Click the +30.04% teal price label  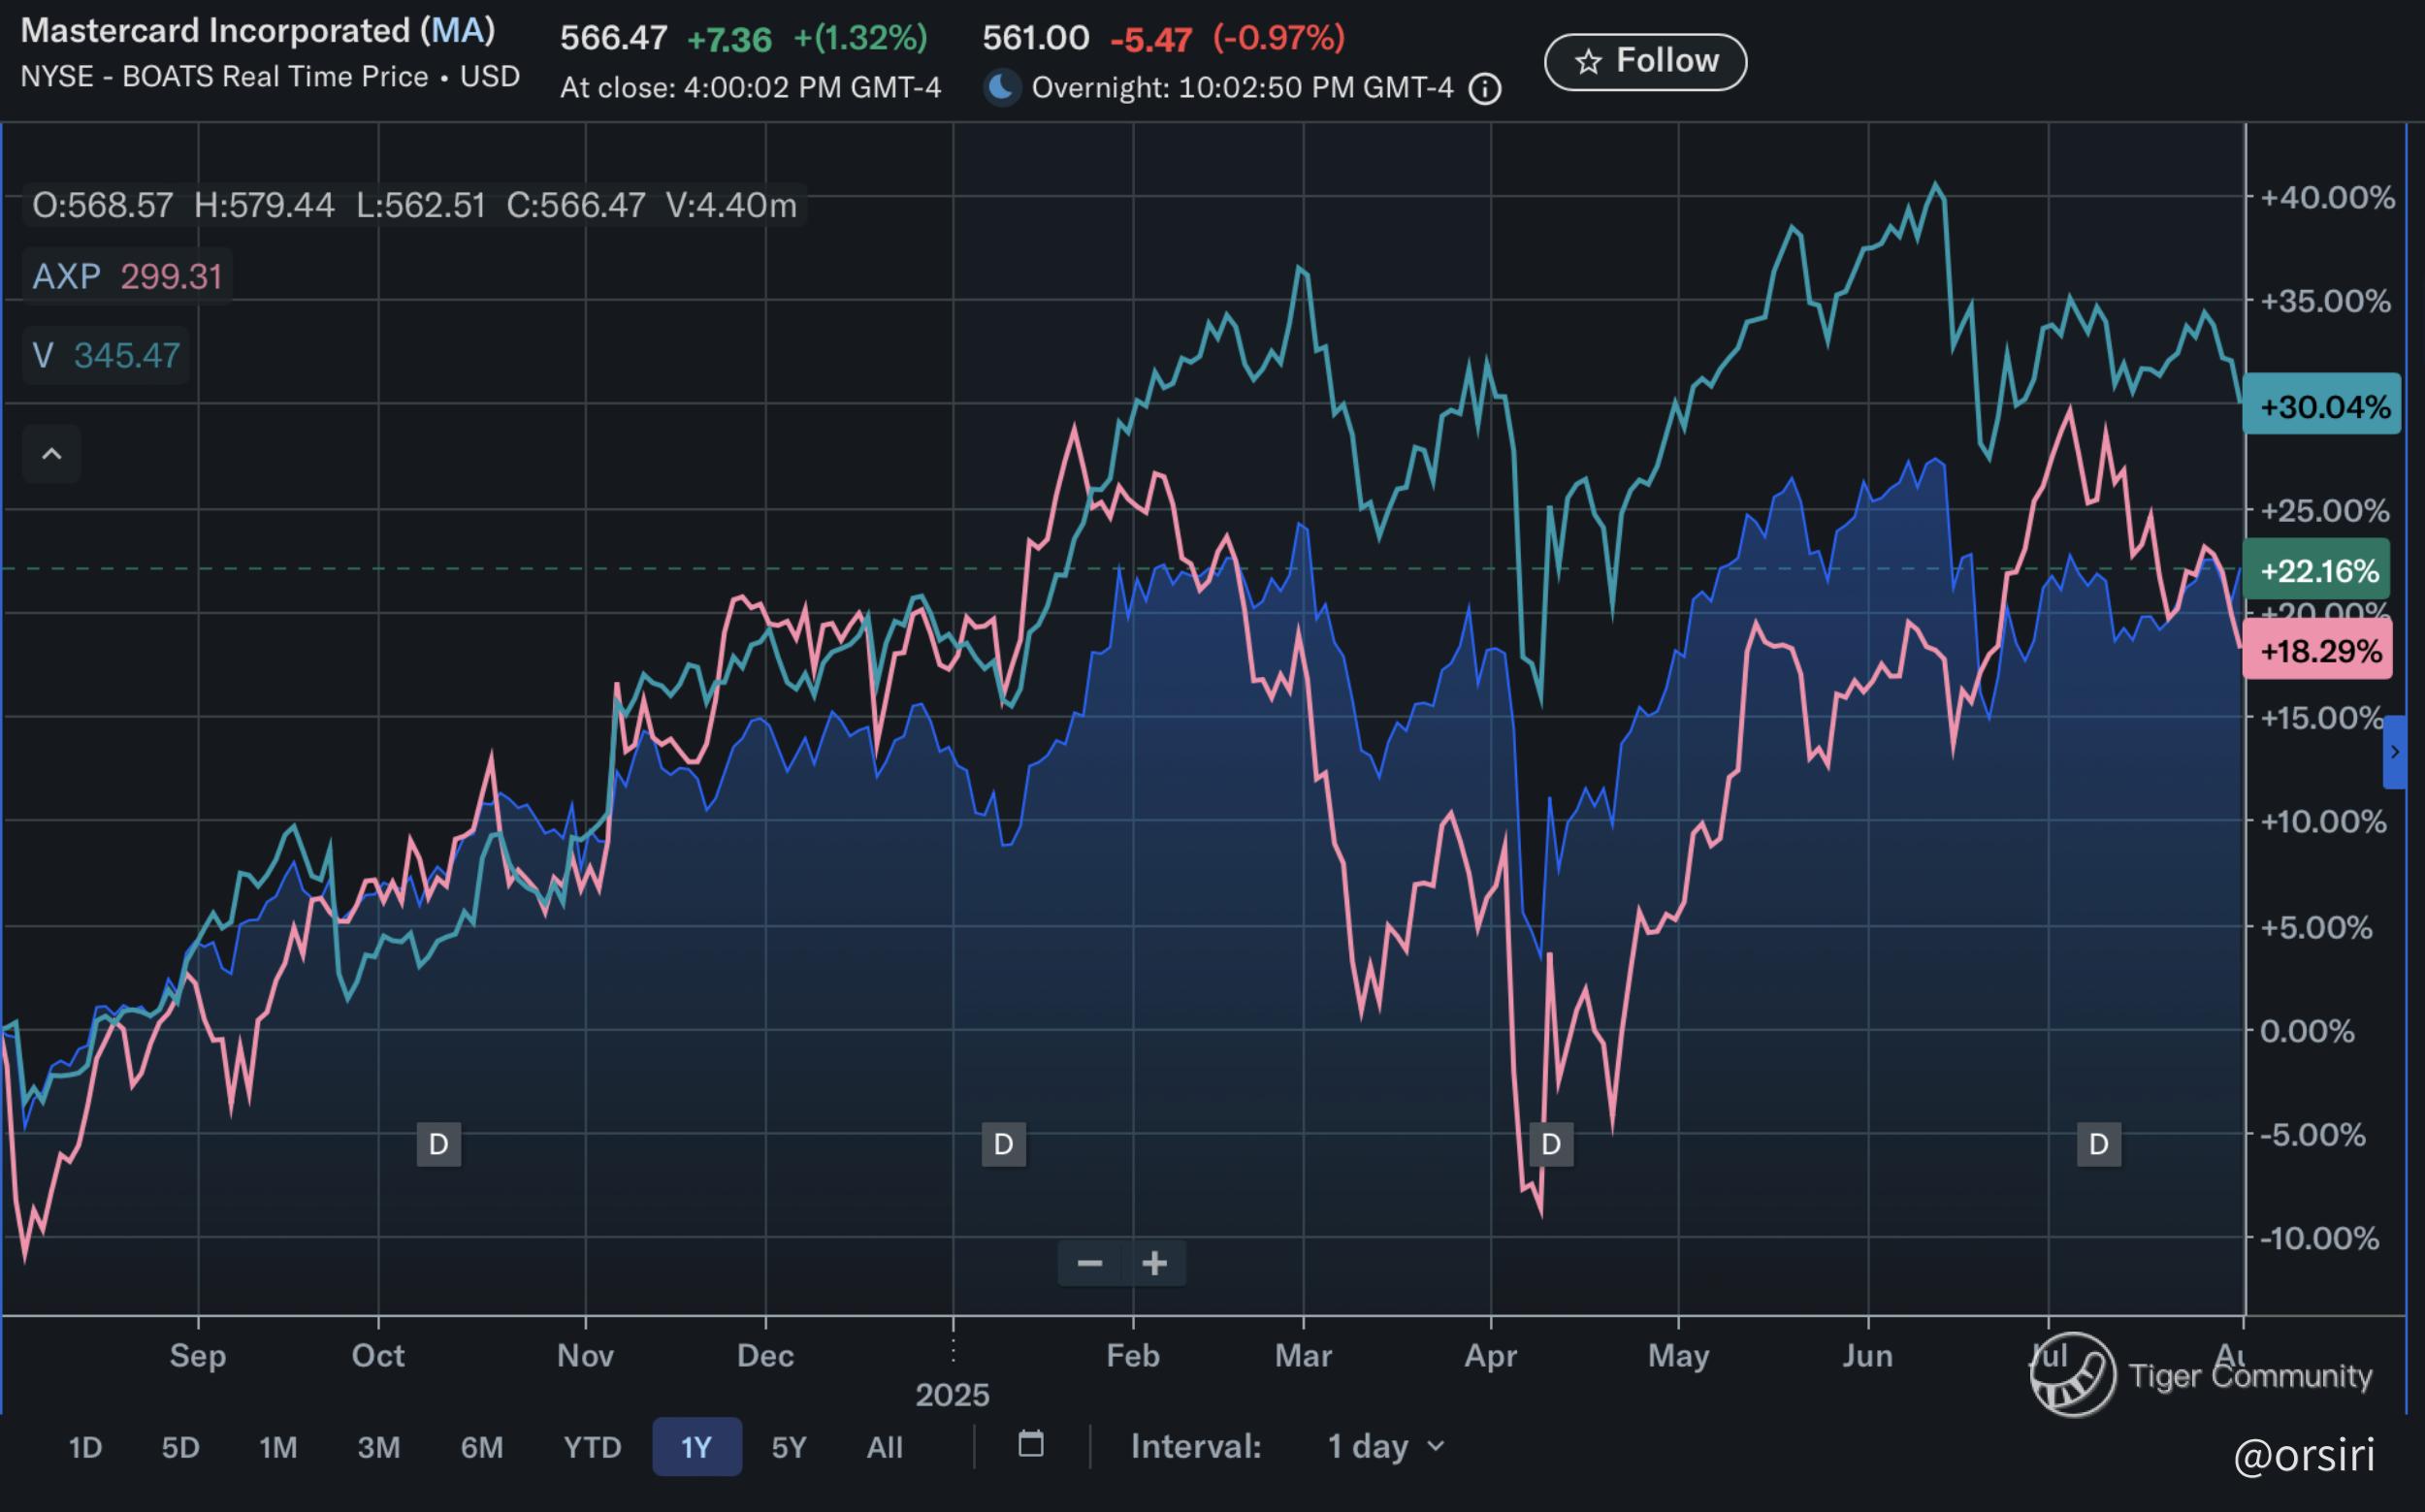[x=2321, y=406]
